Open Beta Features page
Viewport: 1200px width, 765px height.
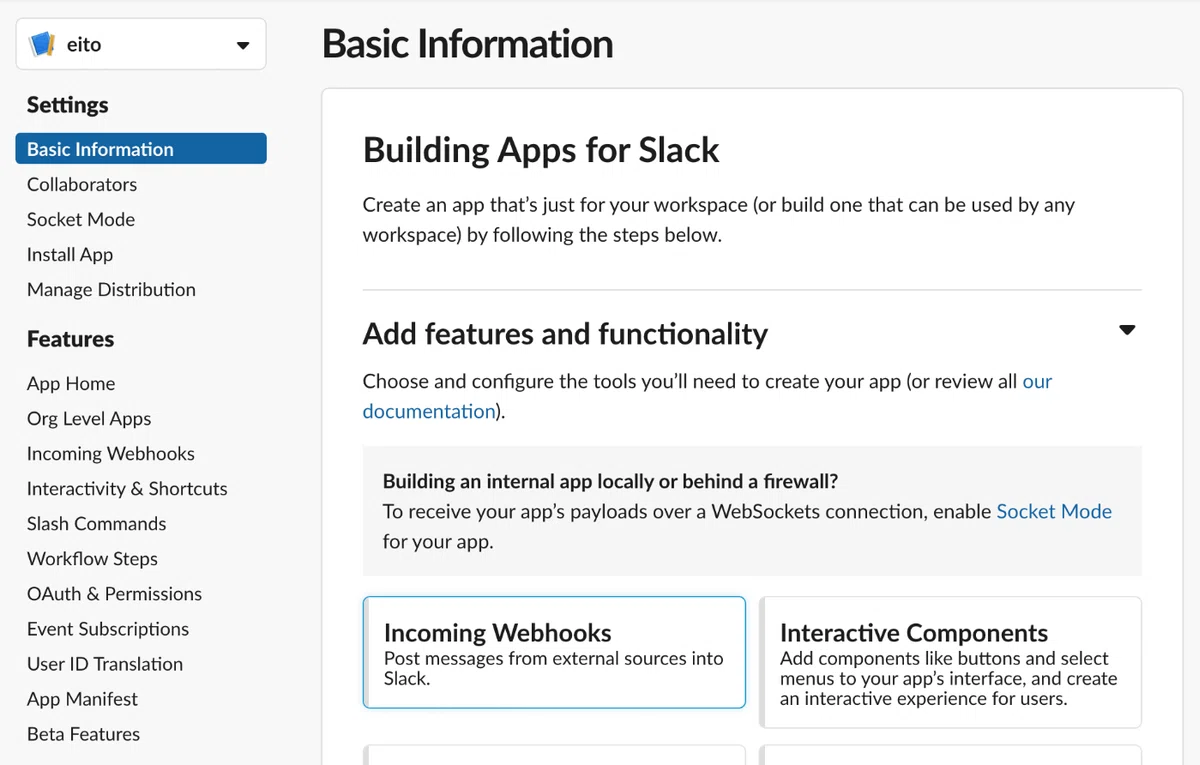point(83,733)
